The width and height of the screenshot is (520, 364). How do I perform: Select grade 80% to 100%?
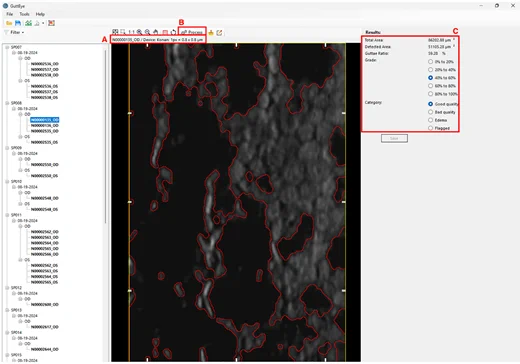(430, 94)
